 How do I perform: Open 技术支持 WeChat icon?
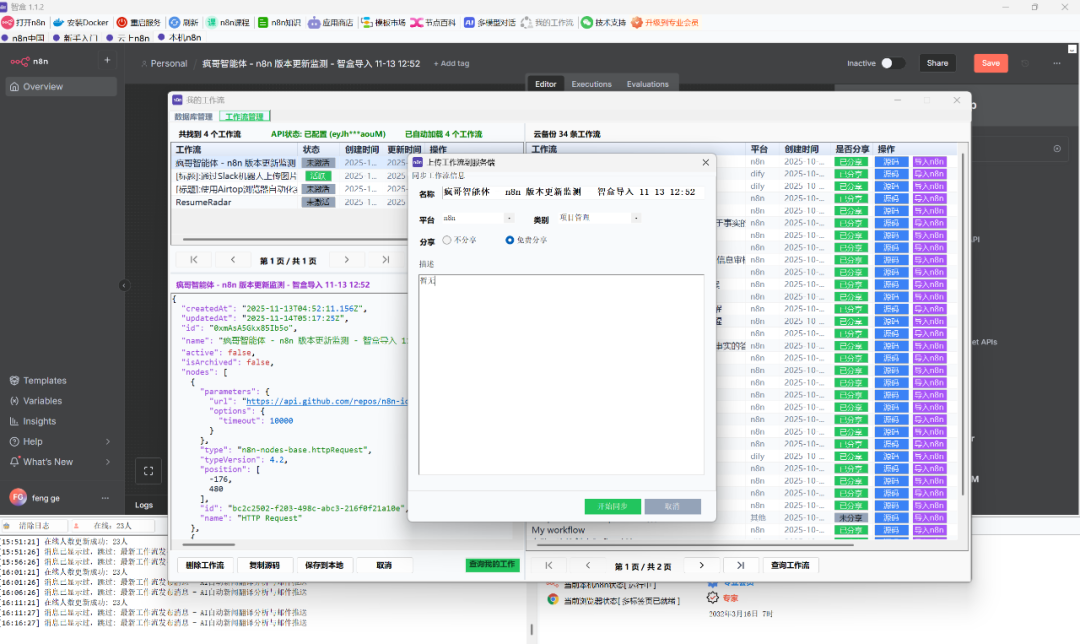point(587,23)
